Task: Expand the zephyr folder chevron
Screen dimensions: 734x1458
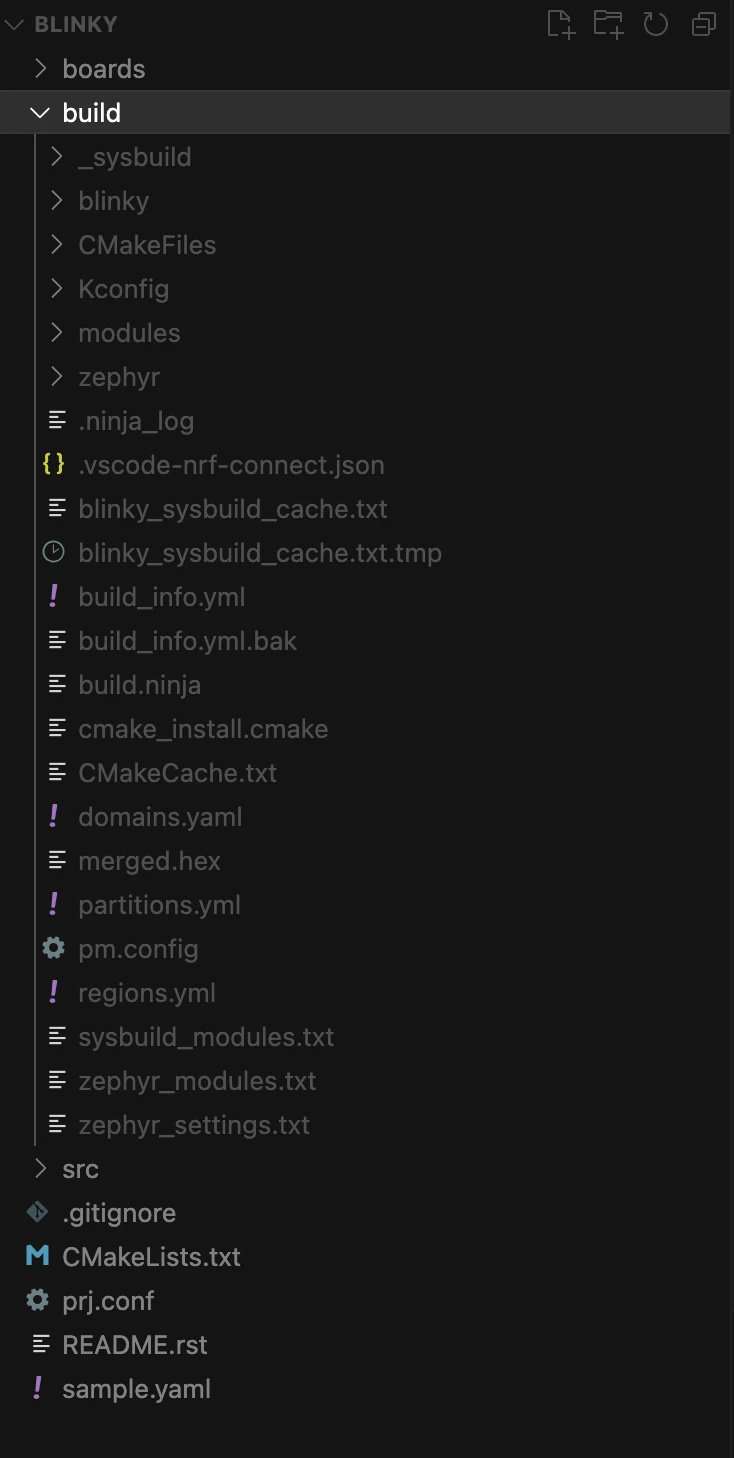Action: tap(57, 377)
